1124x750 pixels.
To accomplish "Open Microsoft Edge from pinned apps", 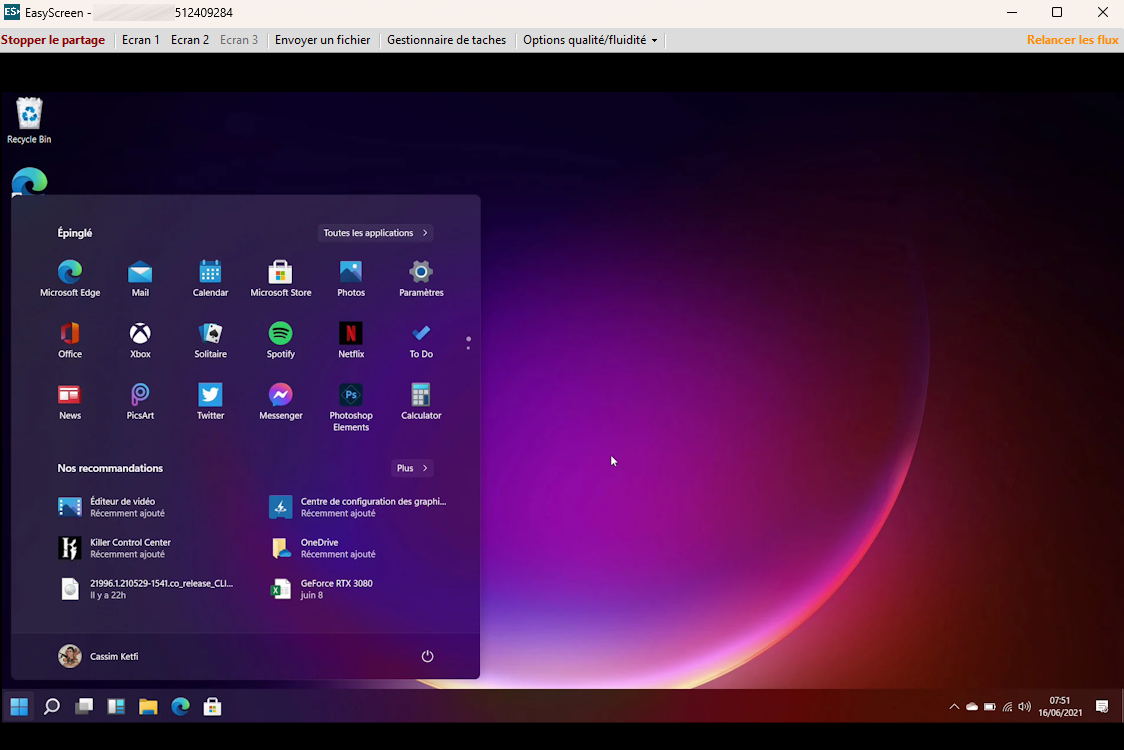I will (x=70, y=278).
